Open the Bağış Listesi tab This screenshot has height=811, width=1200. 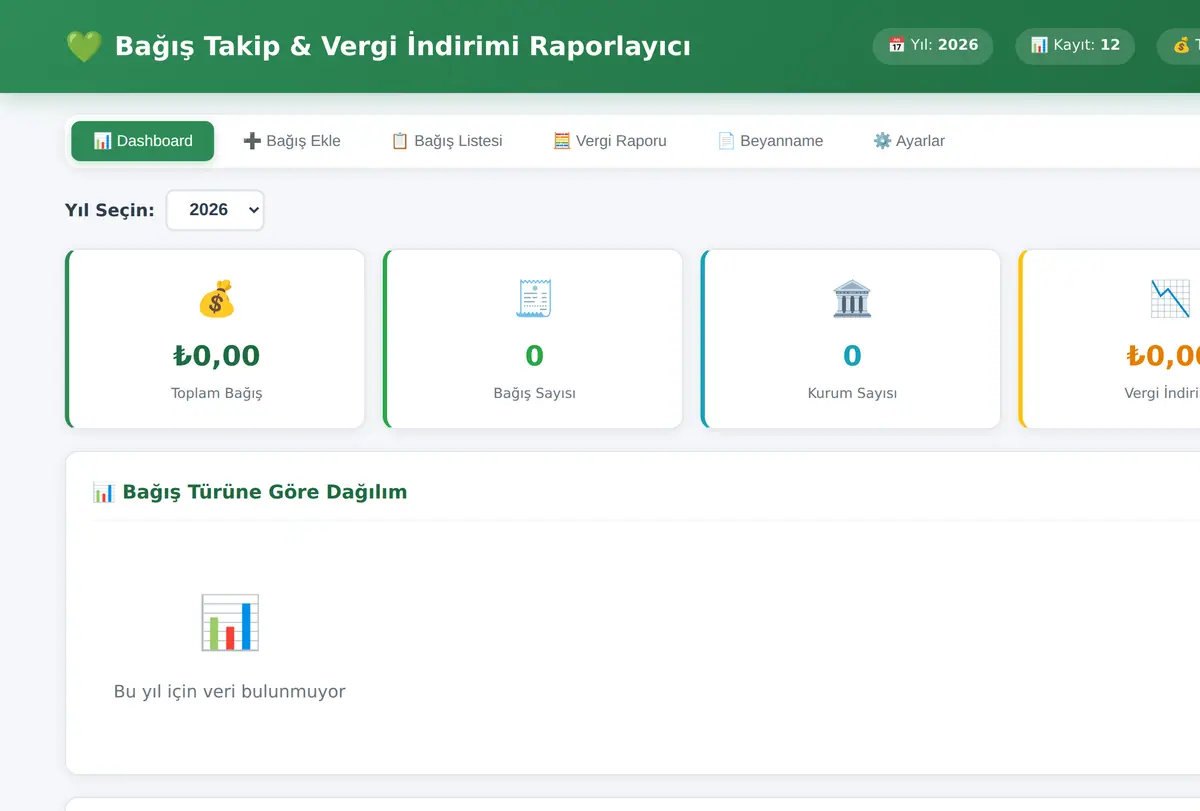447,141
